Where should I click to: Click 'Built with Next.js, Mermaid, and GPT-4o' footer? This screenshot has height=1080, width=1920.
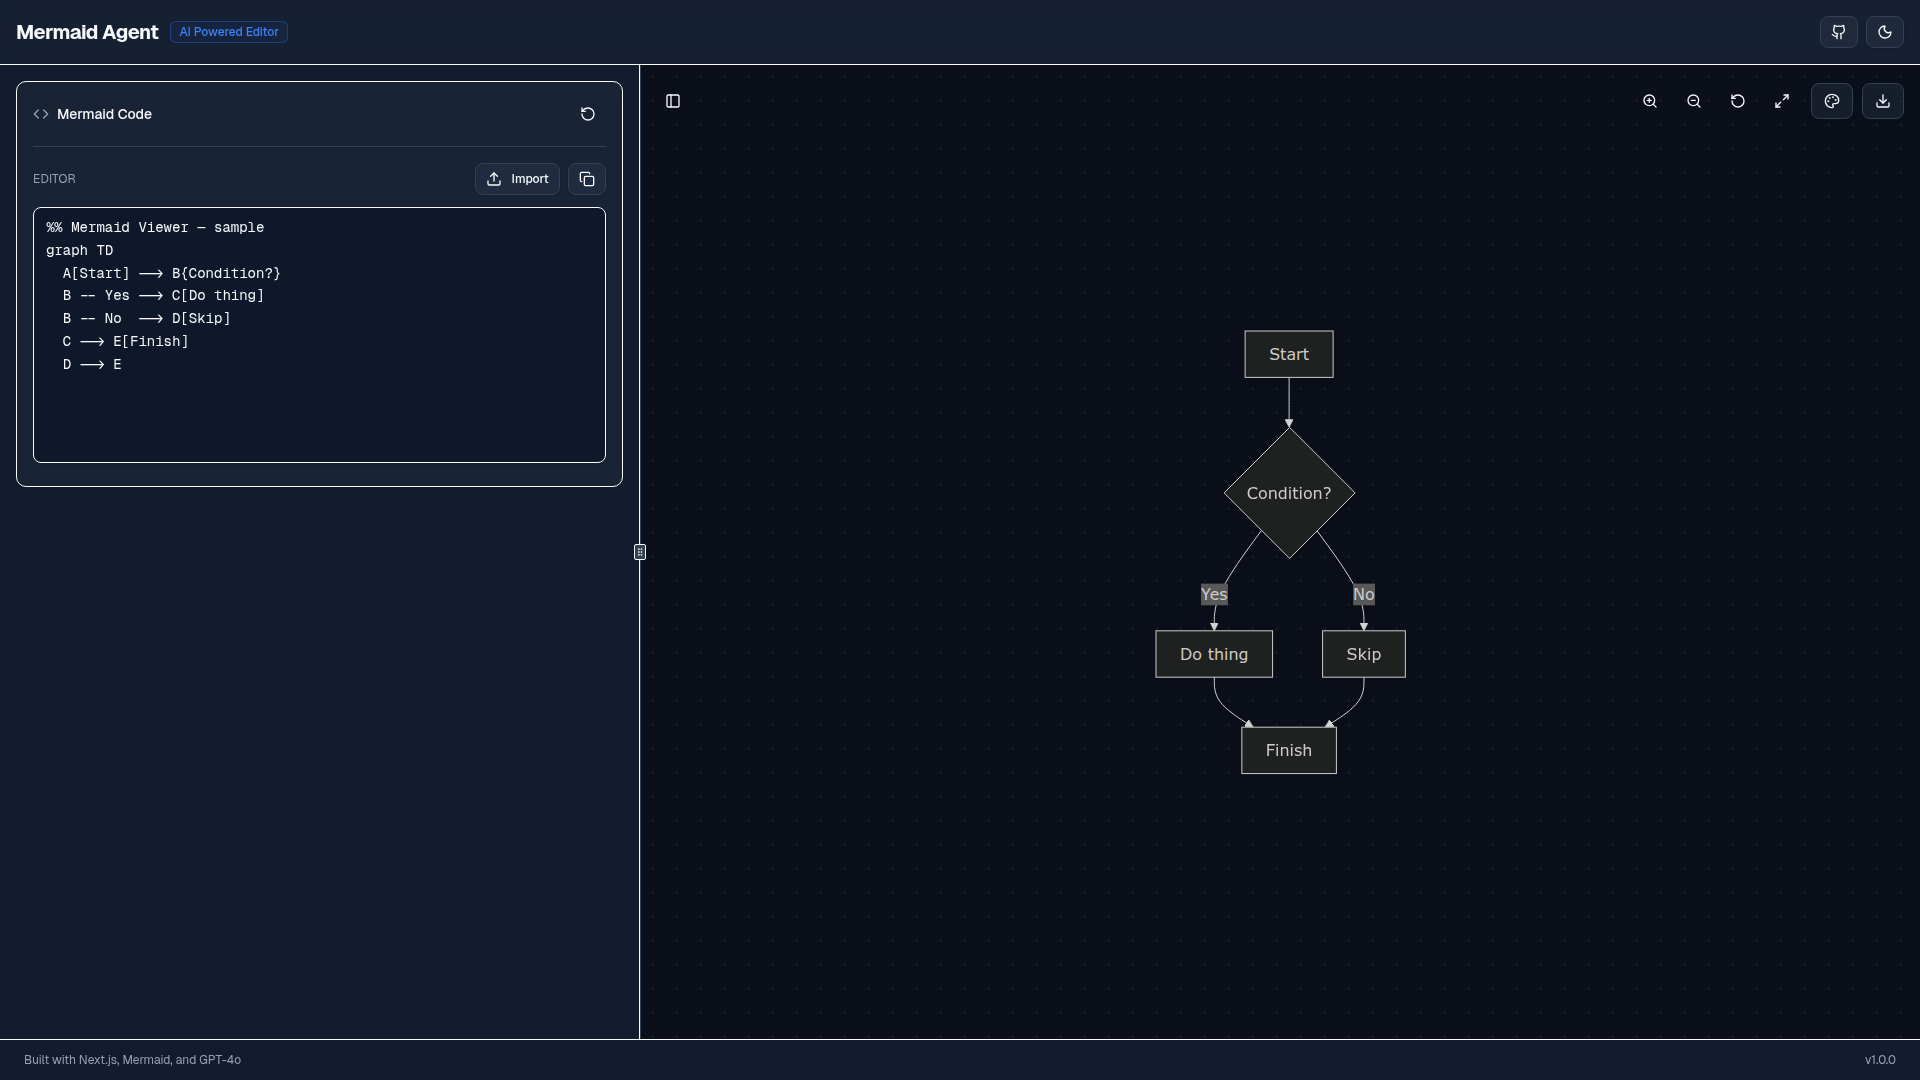pos(133,1060)
